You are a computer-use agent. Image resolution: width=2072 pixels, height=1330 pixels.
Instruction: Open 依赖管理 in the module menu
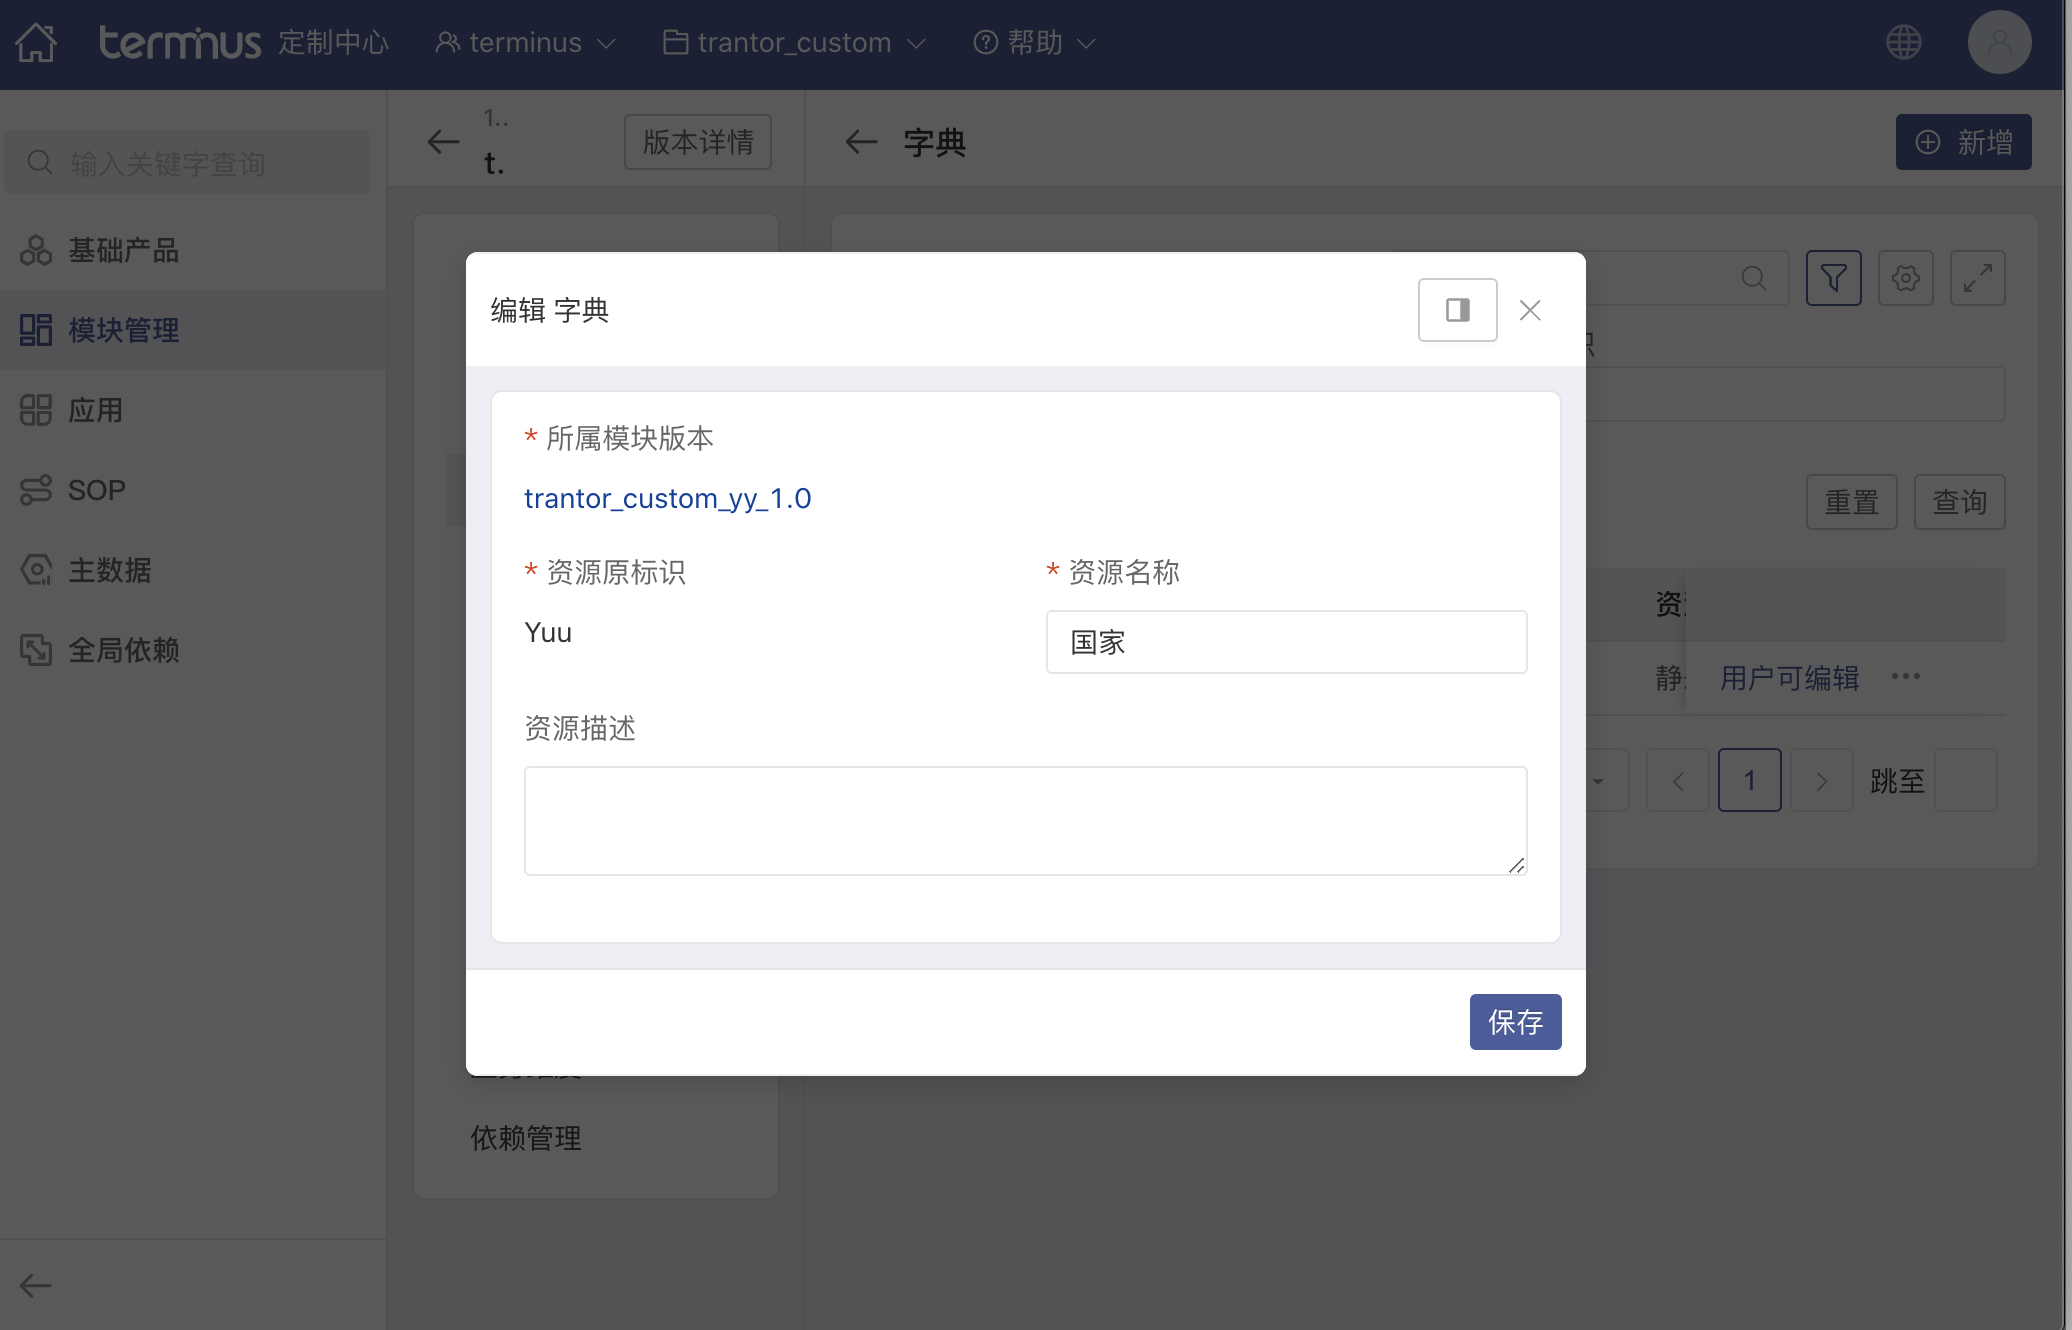tap(526, 1138)
